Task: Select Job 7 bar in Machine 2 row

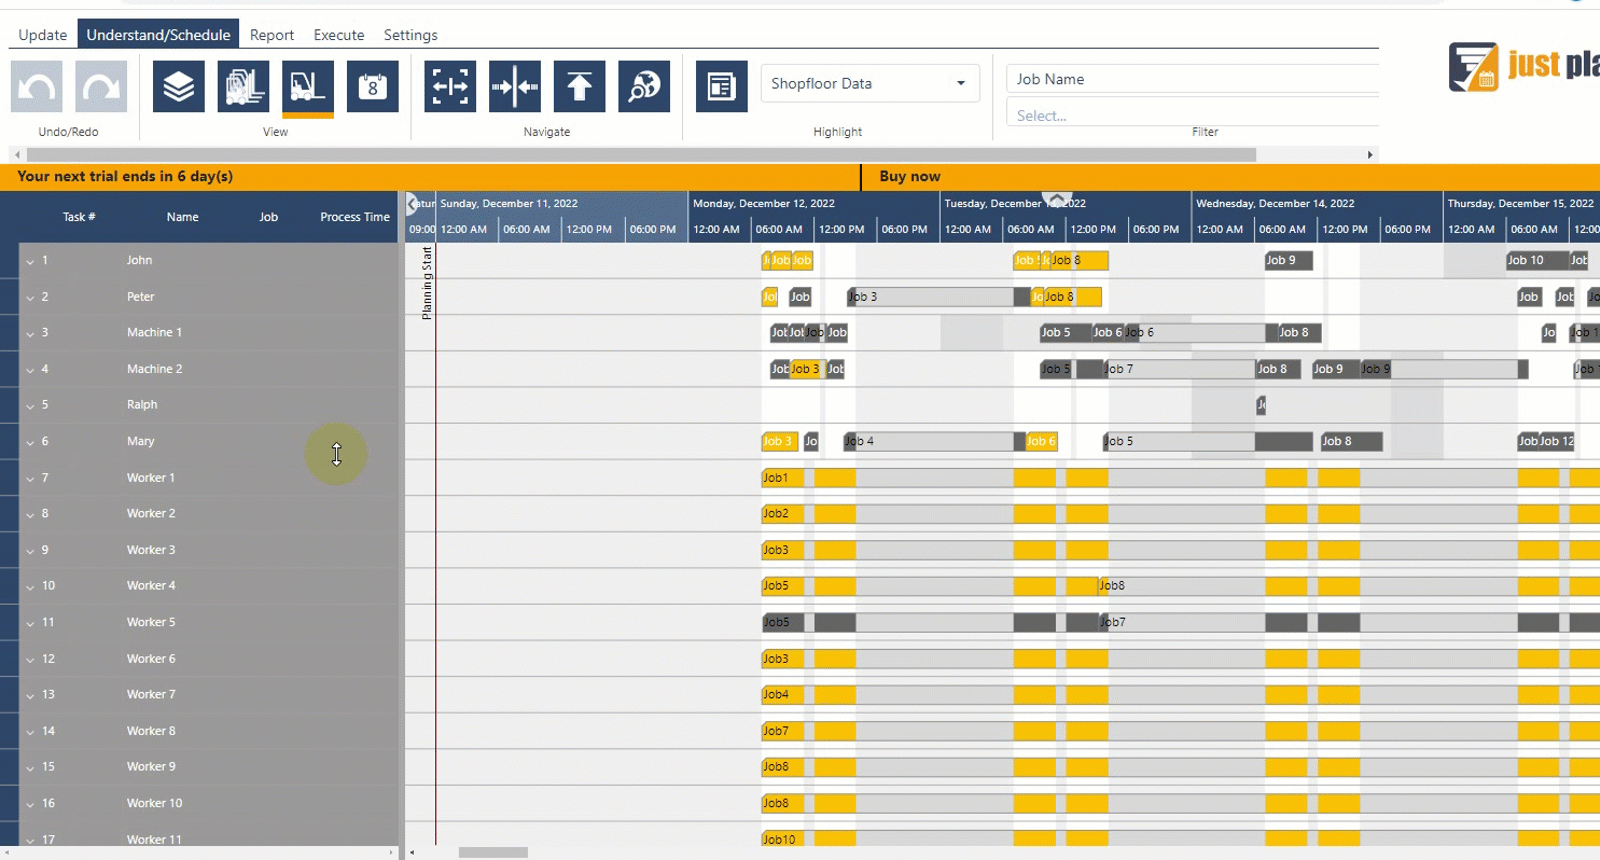Action: [x=1178, y=369]
